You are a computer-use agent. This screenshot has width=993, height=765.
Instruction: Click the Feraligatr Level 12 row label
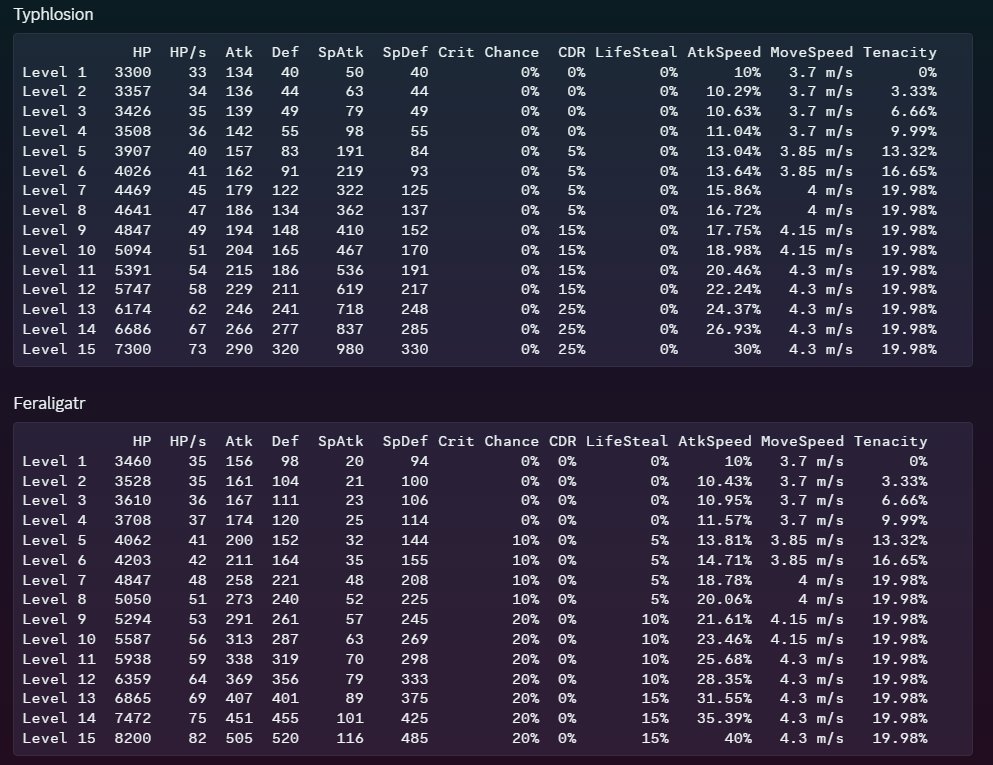coord(59,679)
